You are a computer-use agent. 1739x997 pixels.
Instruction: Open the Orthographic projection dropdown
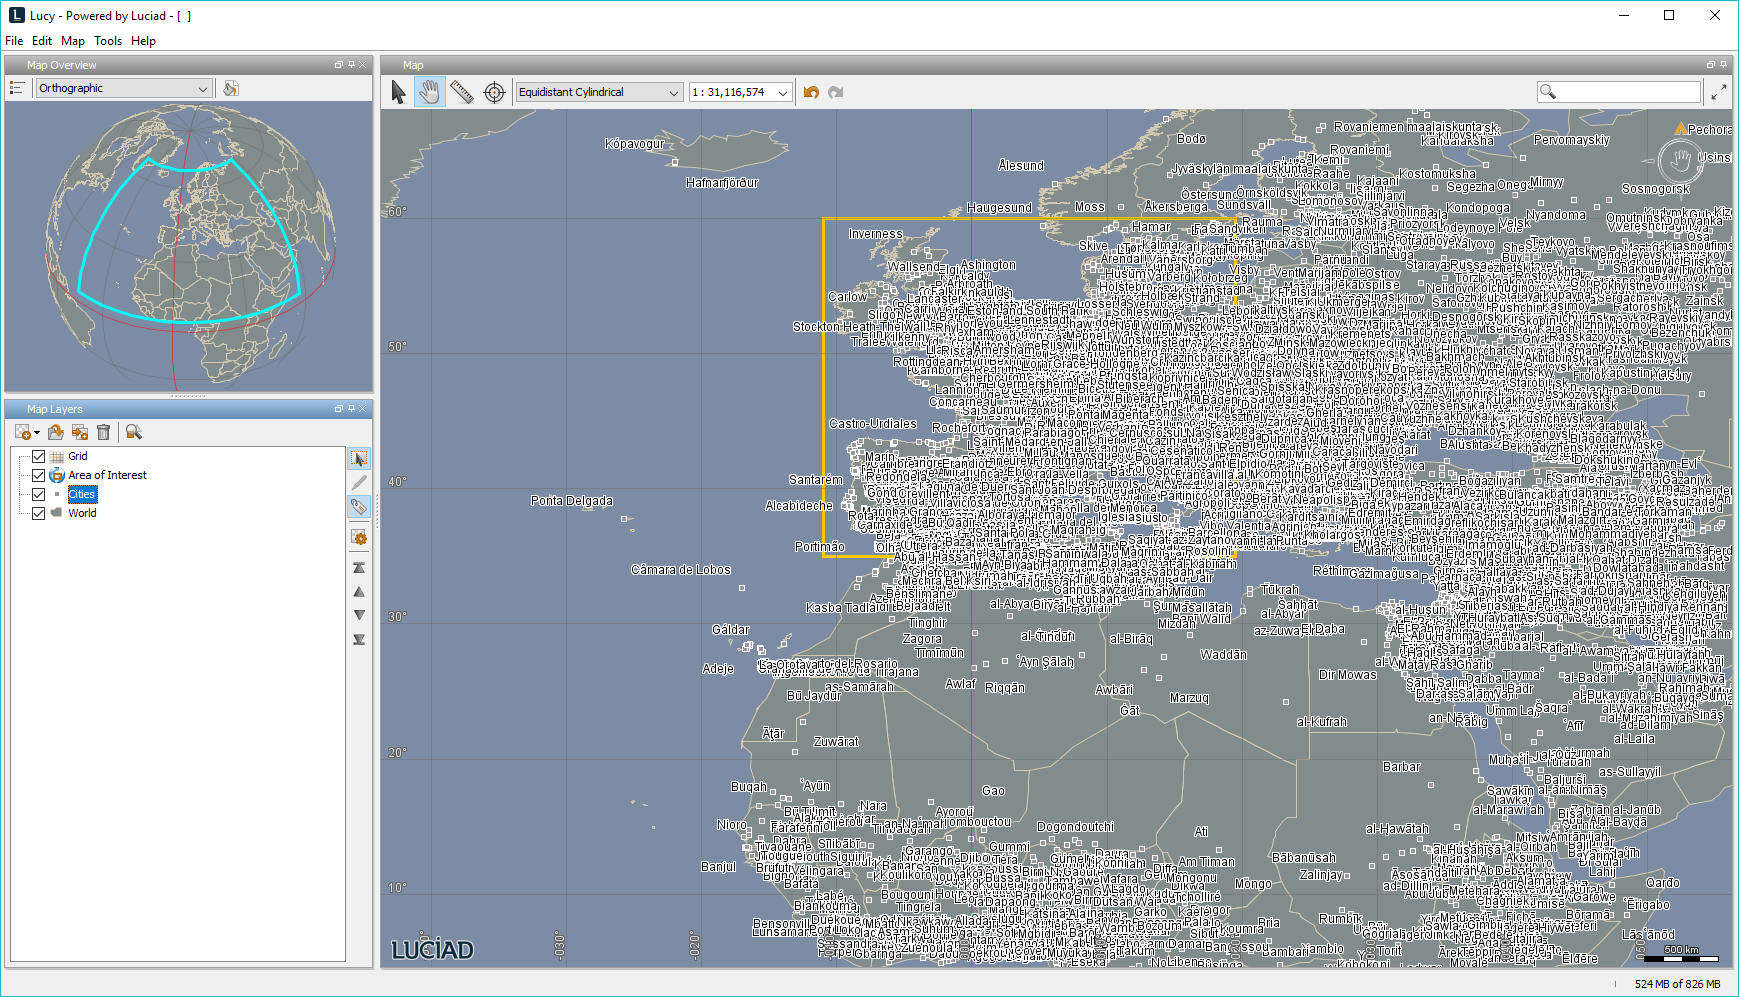point(124,88)
